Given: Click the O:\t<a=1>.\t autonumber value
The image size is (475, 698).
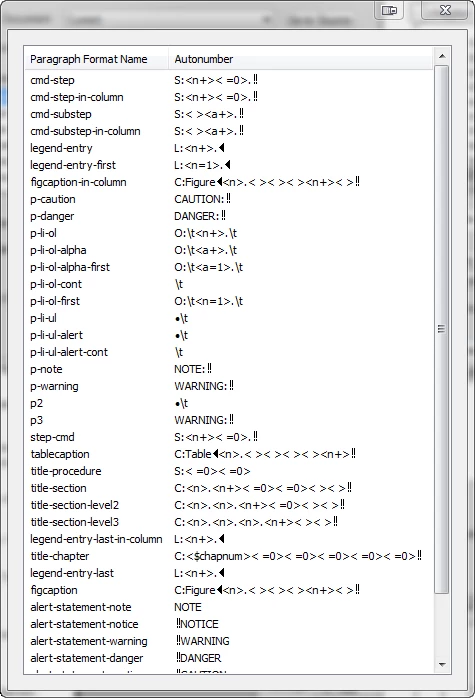Looking at the screenshot, I should [208, 267].
